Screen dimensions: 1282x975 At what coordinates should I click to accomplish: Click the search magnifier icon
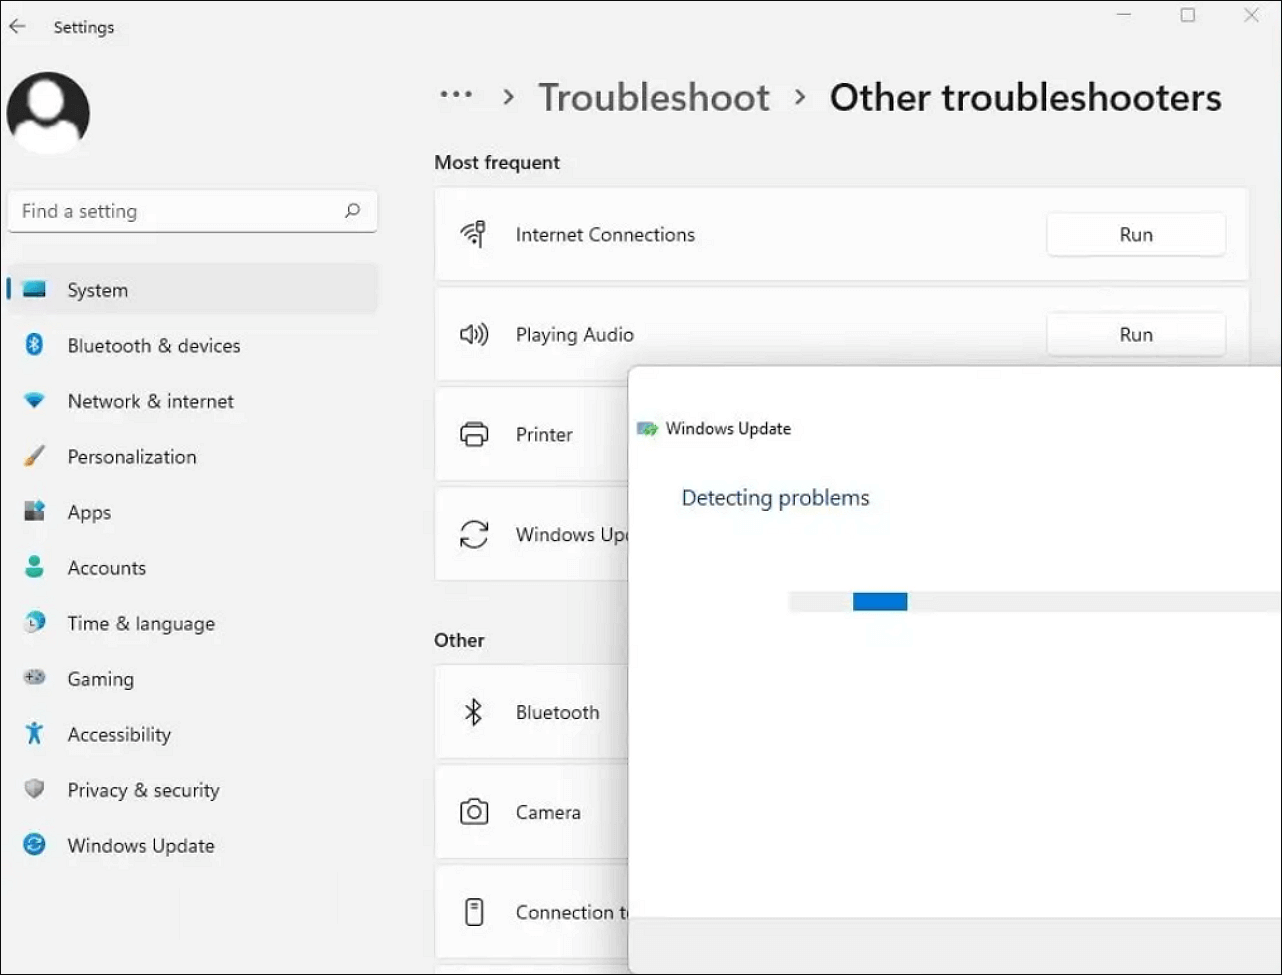click(352, 211)
